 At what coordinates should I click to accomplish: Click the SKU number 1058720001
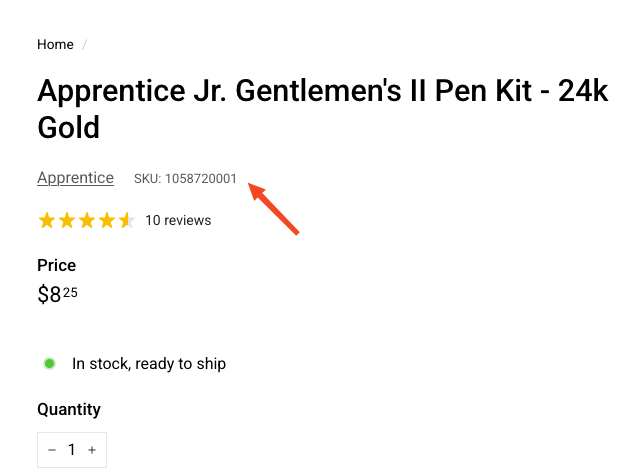(x=201, y=179)
